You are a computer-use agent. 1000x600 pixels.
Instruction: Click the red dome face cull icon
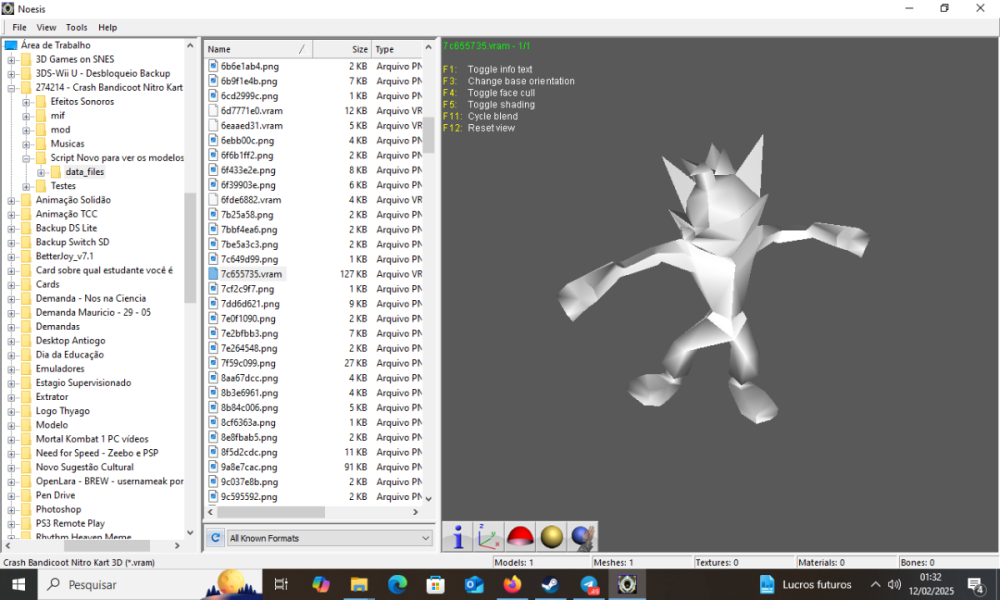pos(519,537)
